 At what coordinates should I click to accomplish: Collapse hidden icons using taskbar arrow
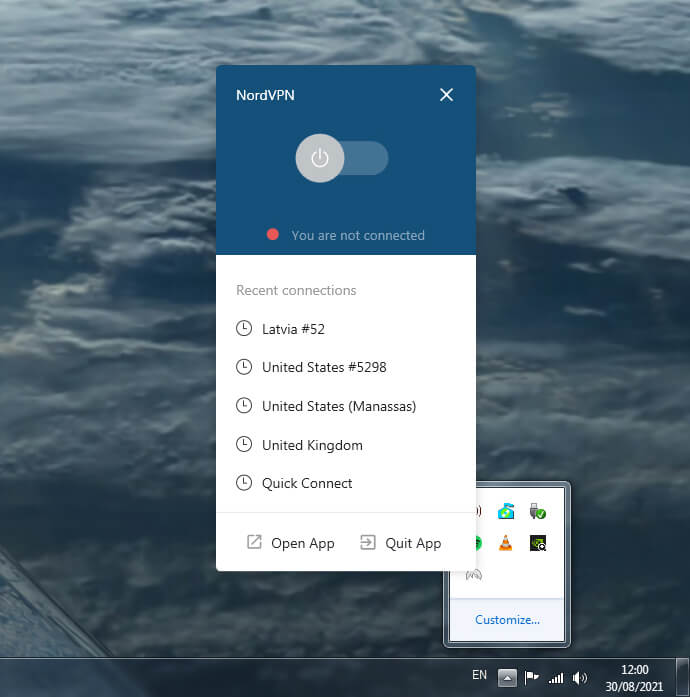(507, 678)
